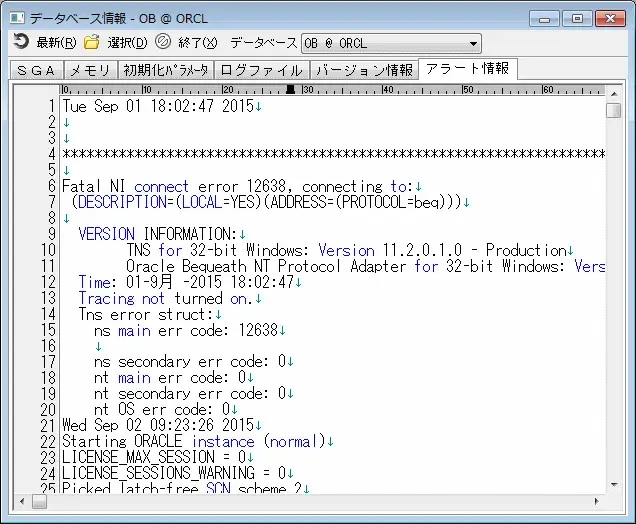
Task: Select the アラート情報 tab
Action: click(x=468, y=69)
